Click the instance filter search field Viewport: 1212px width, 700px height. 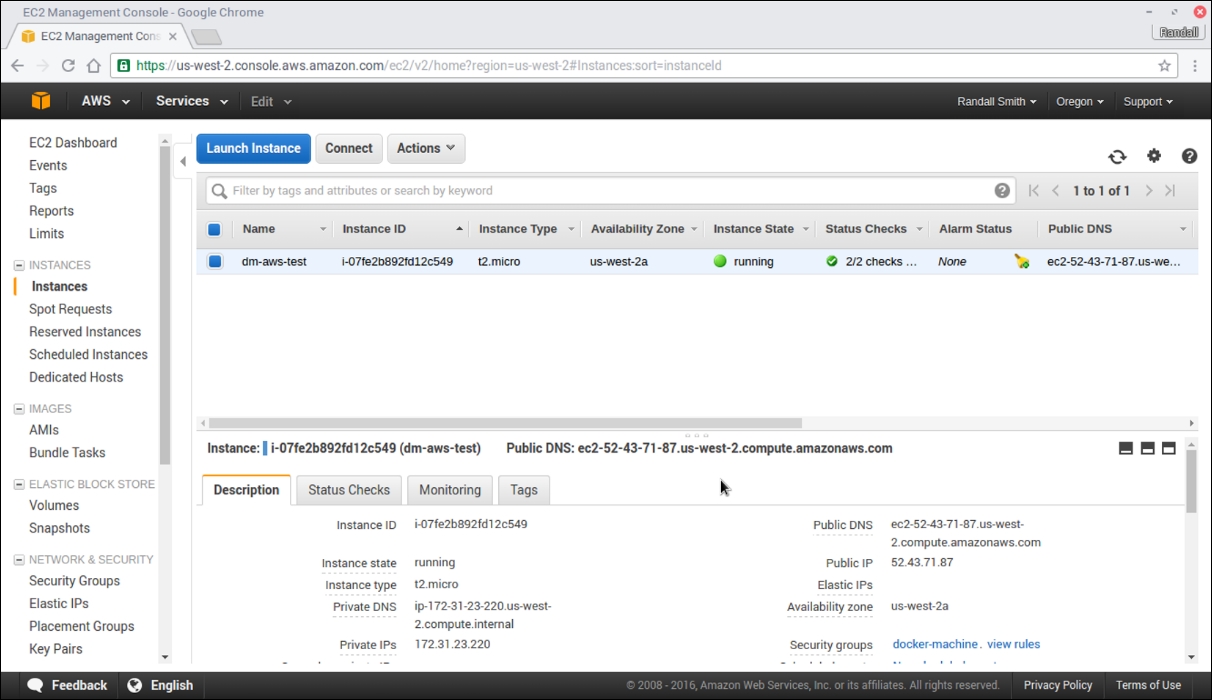[610, 191]
